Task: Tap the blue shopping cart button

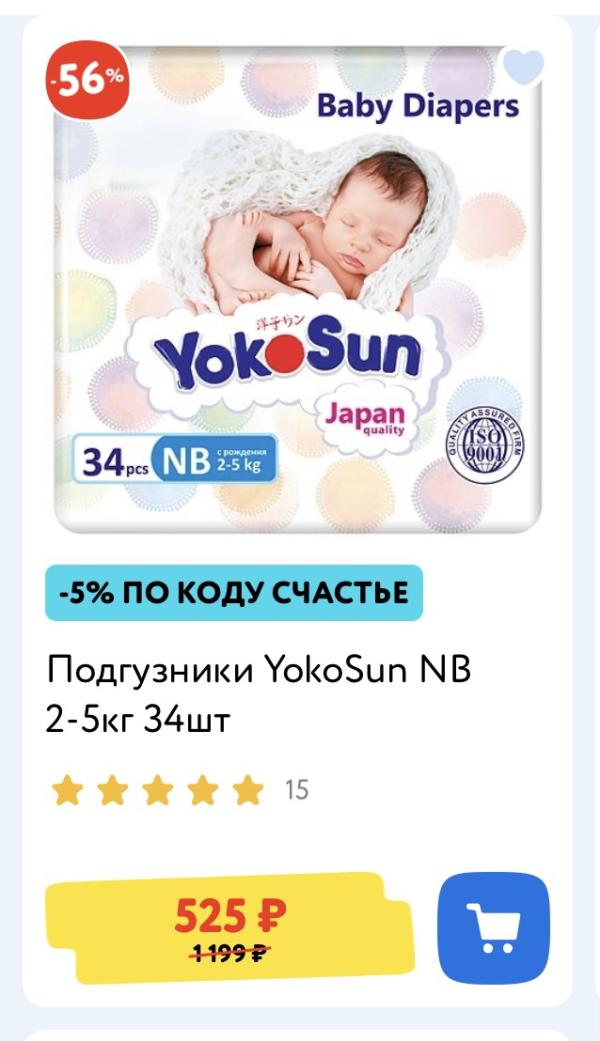Action: tap(494, 927)
